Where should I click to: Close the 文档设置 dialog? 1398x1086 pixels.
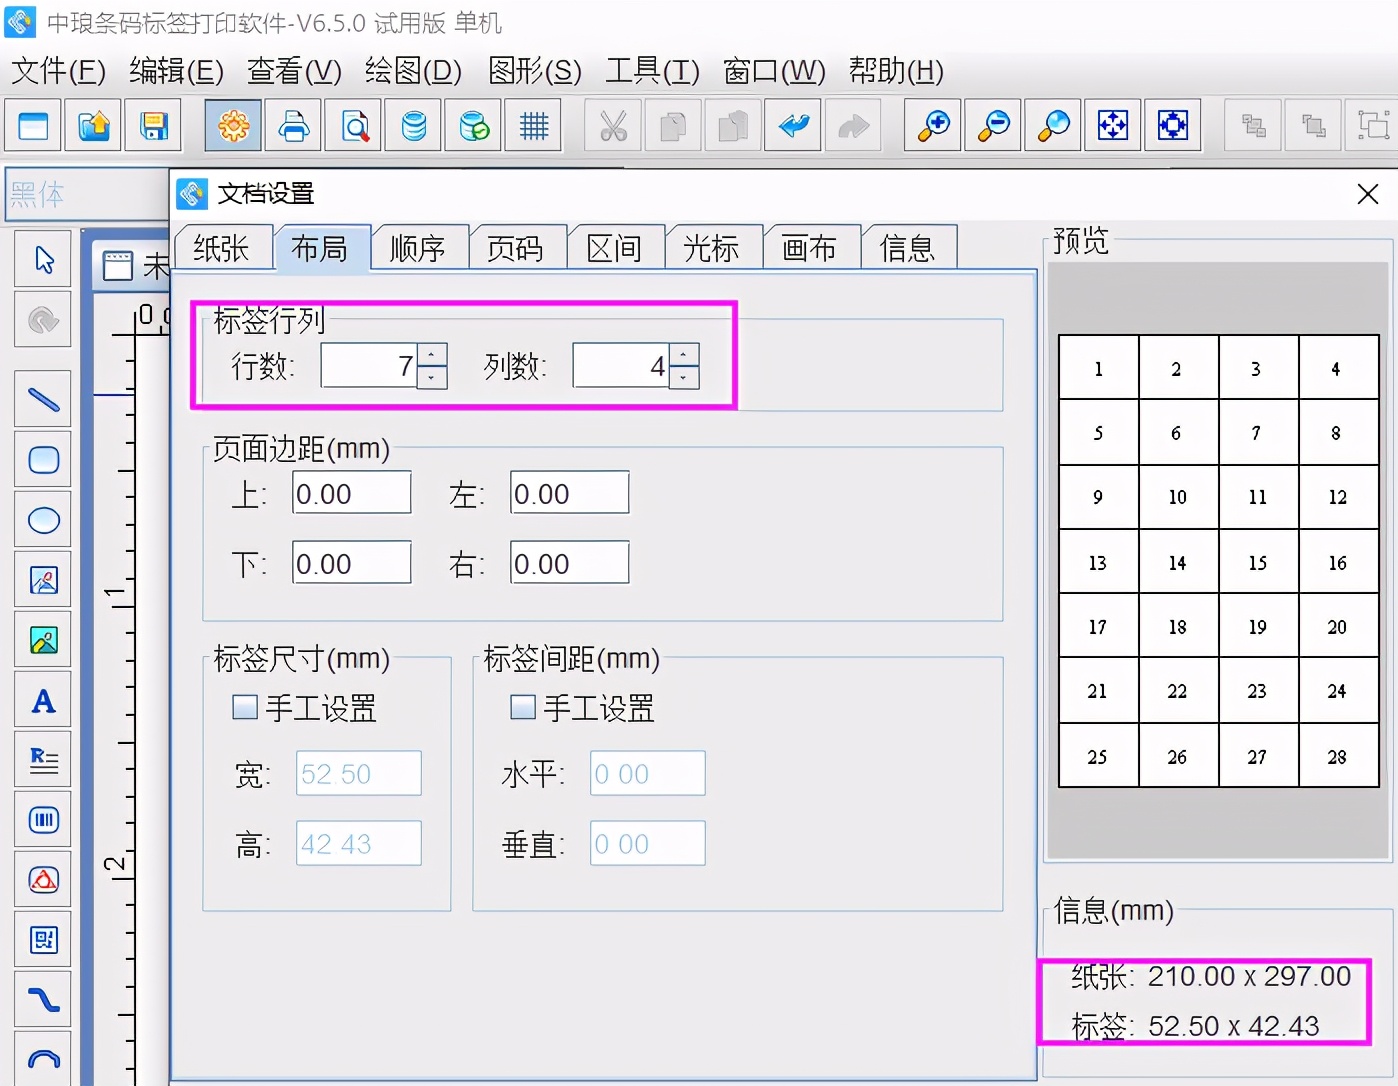1367,194
